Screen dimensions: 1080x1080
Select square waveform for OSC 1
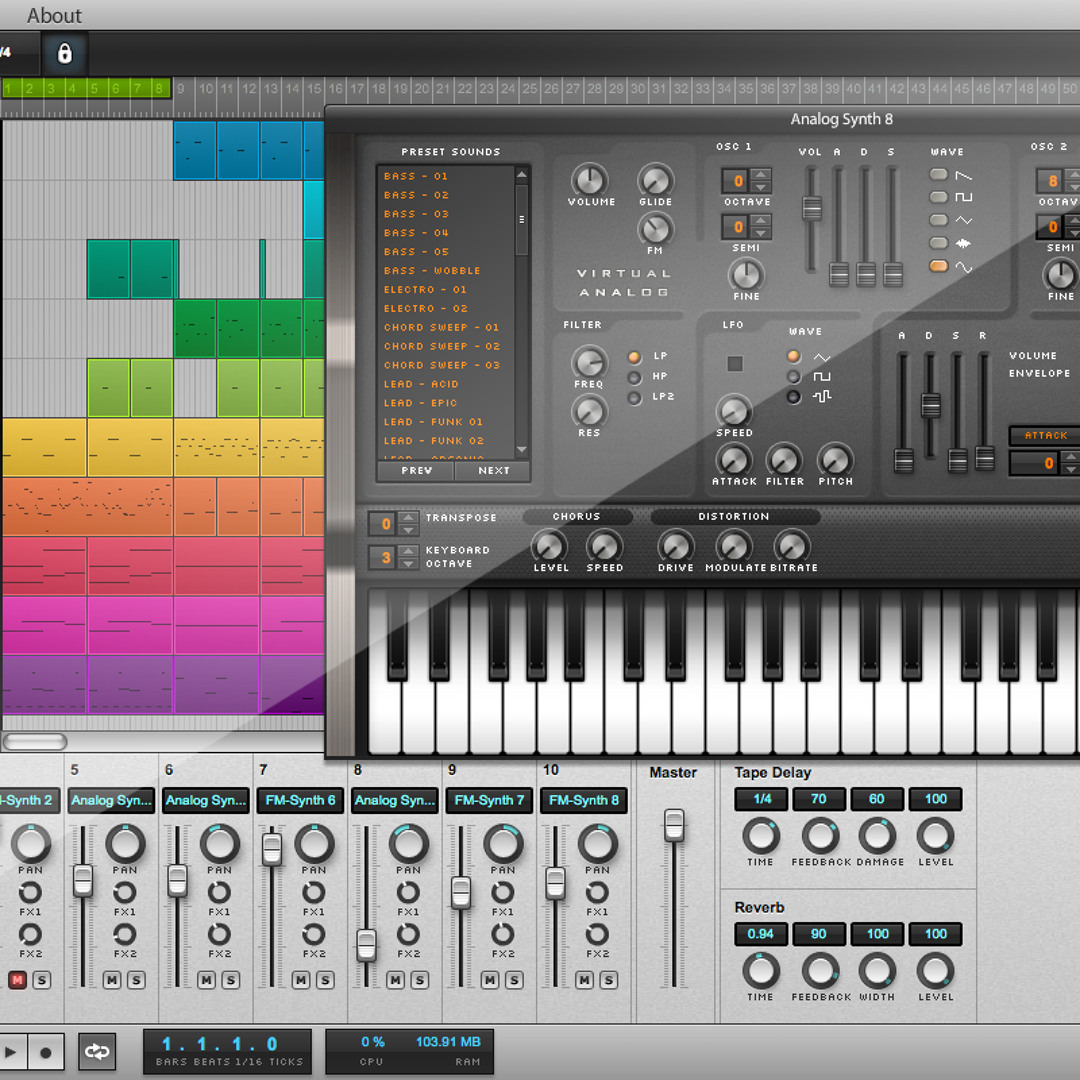(939, 197)
